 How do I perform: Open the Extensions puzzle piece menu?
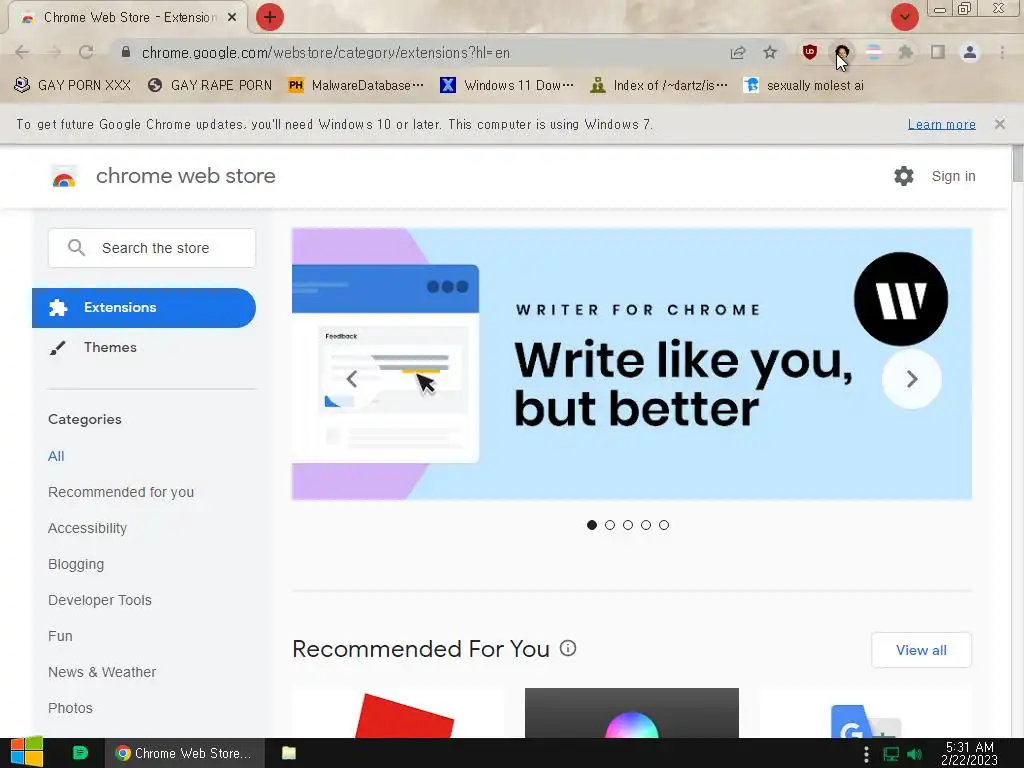point(906,52)
